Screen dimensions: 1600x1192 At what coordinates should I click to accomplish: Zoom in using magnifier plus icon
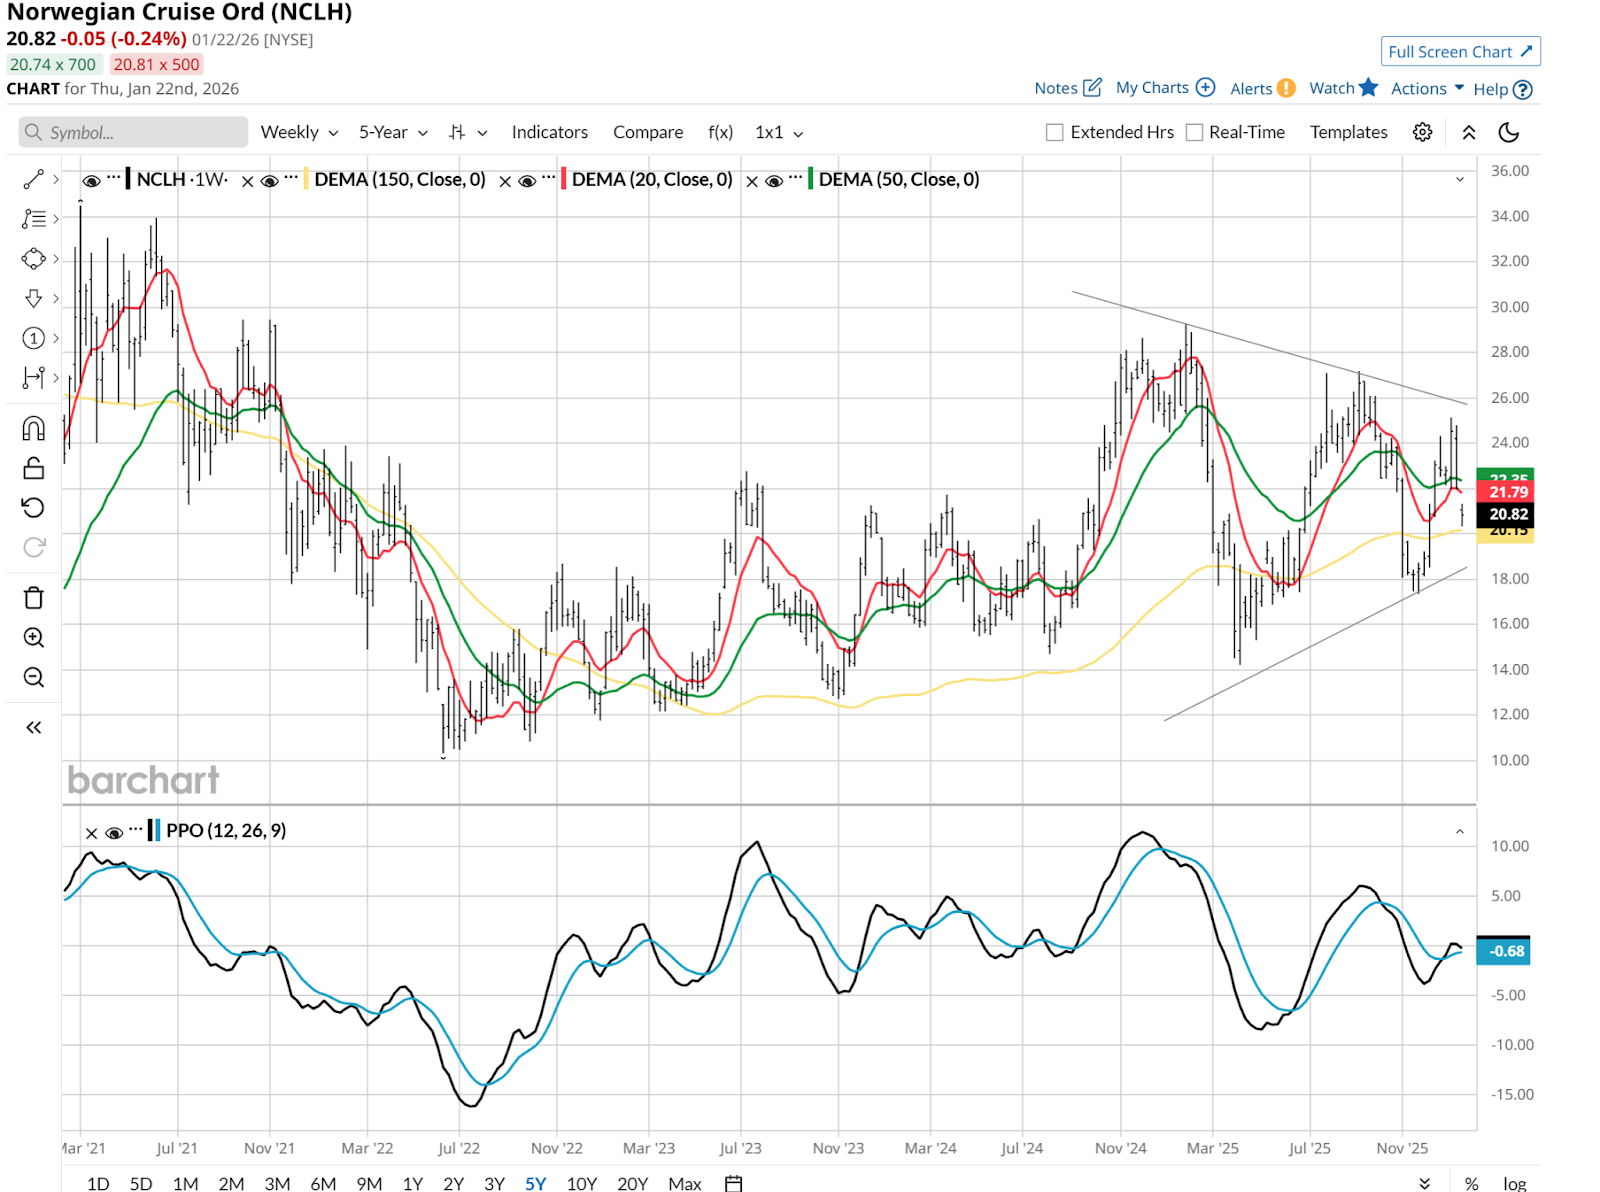coord(33,638)
